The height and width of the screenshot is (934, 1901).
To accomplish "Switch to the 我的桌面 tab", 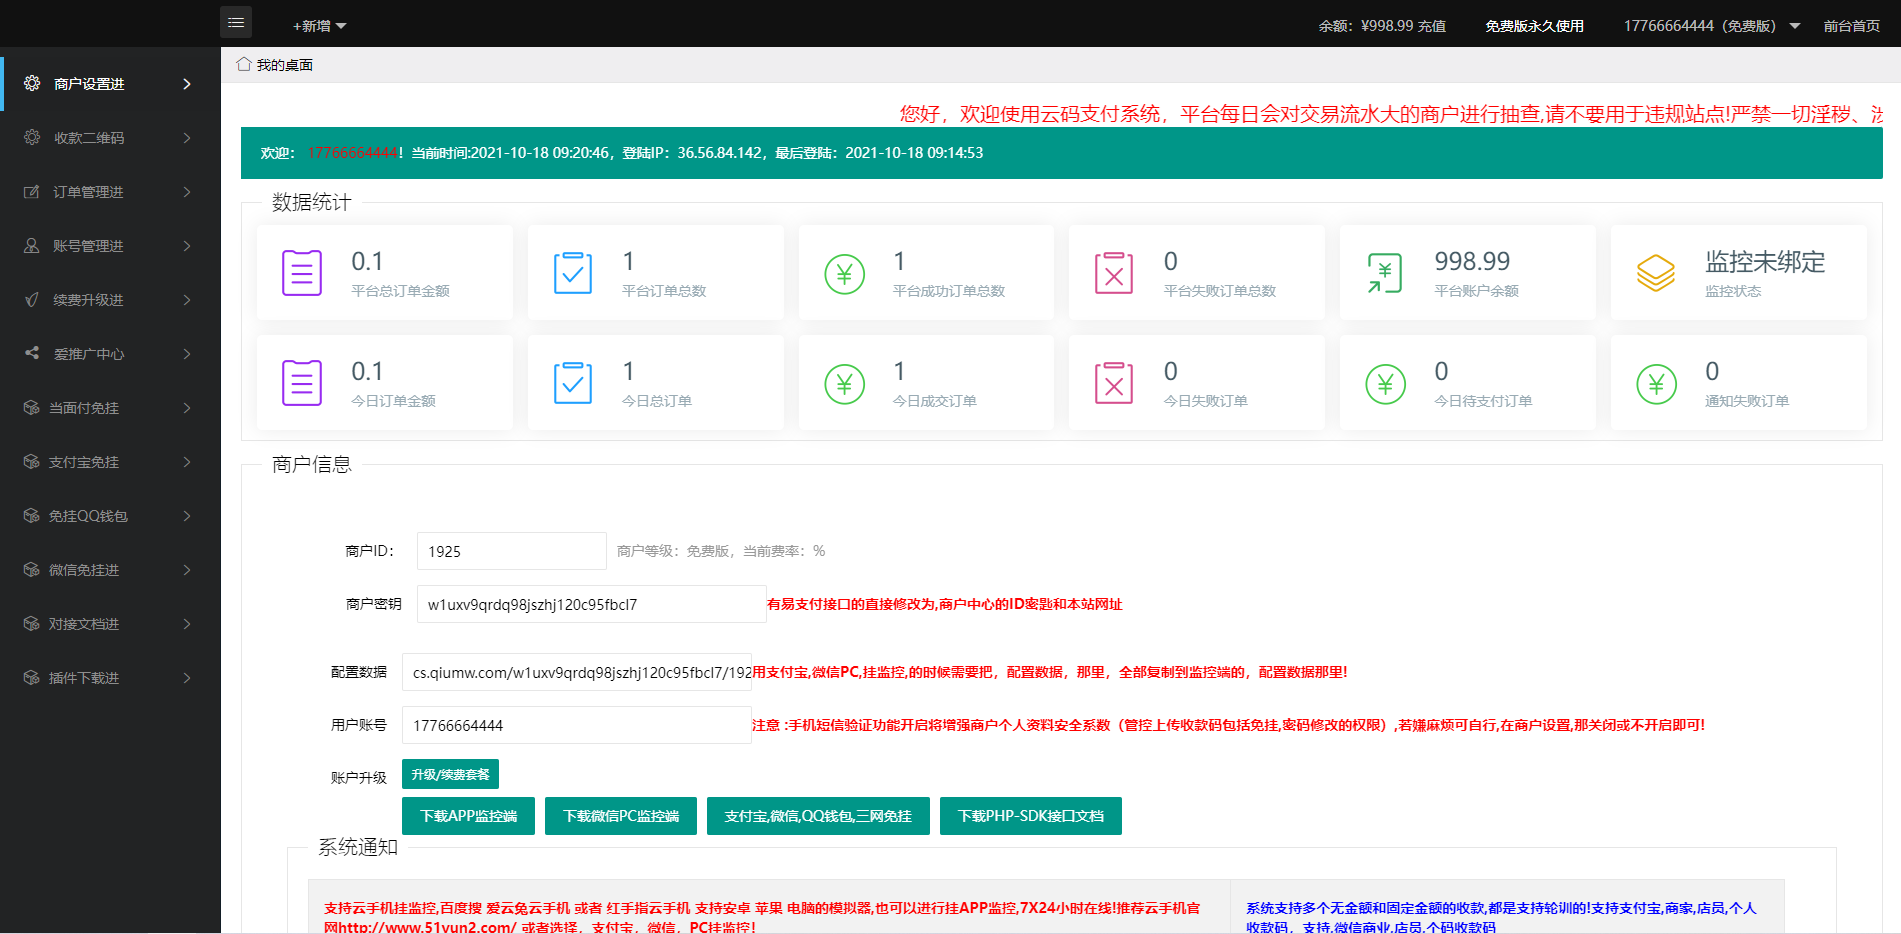I will coord(275,64).
